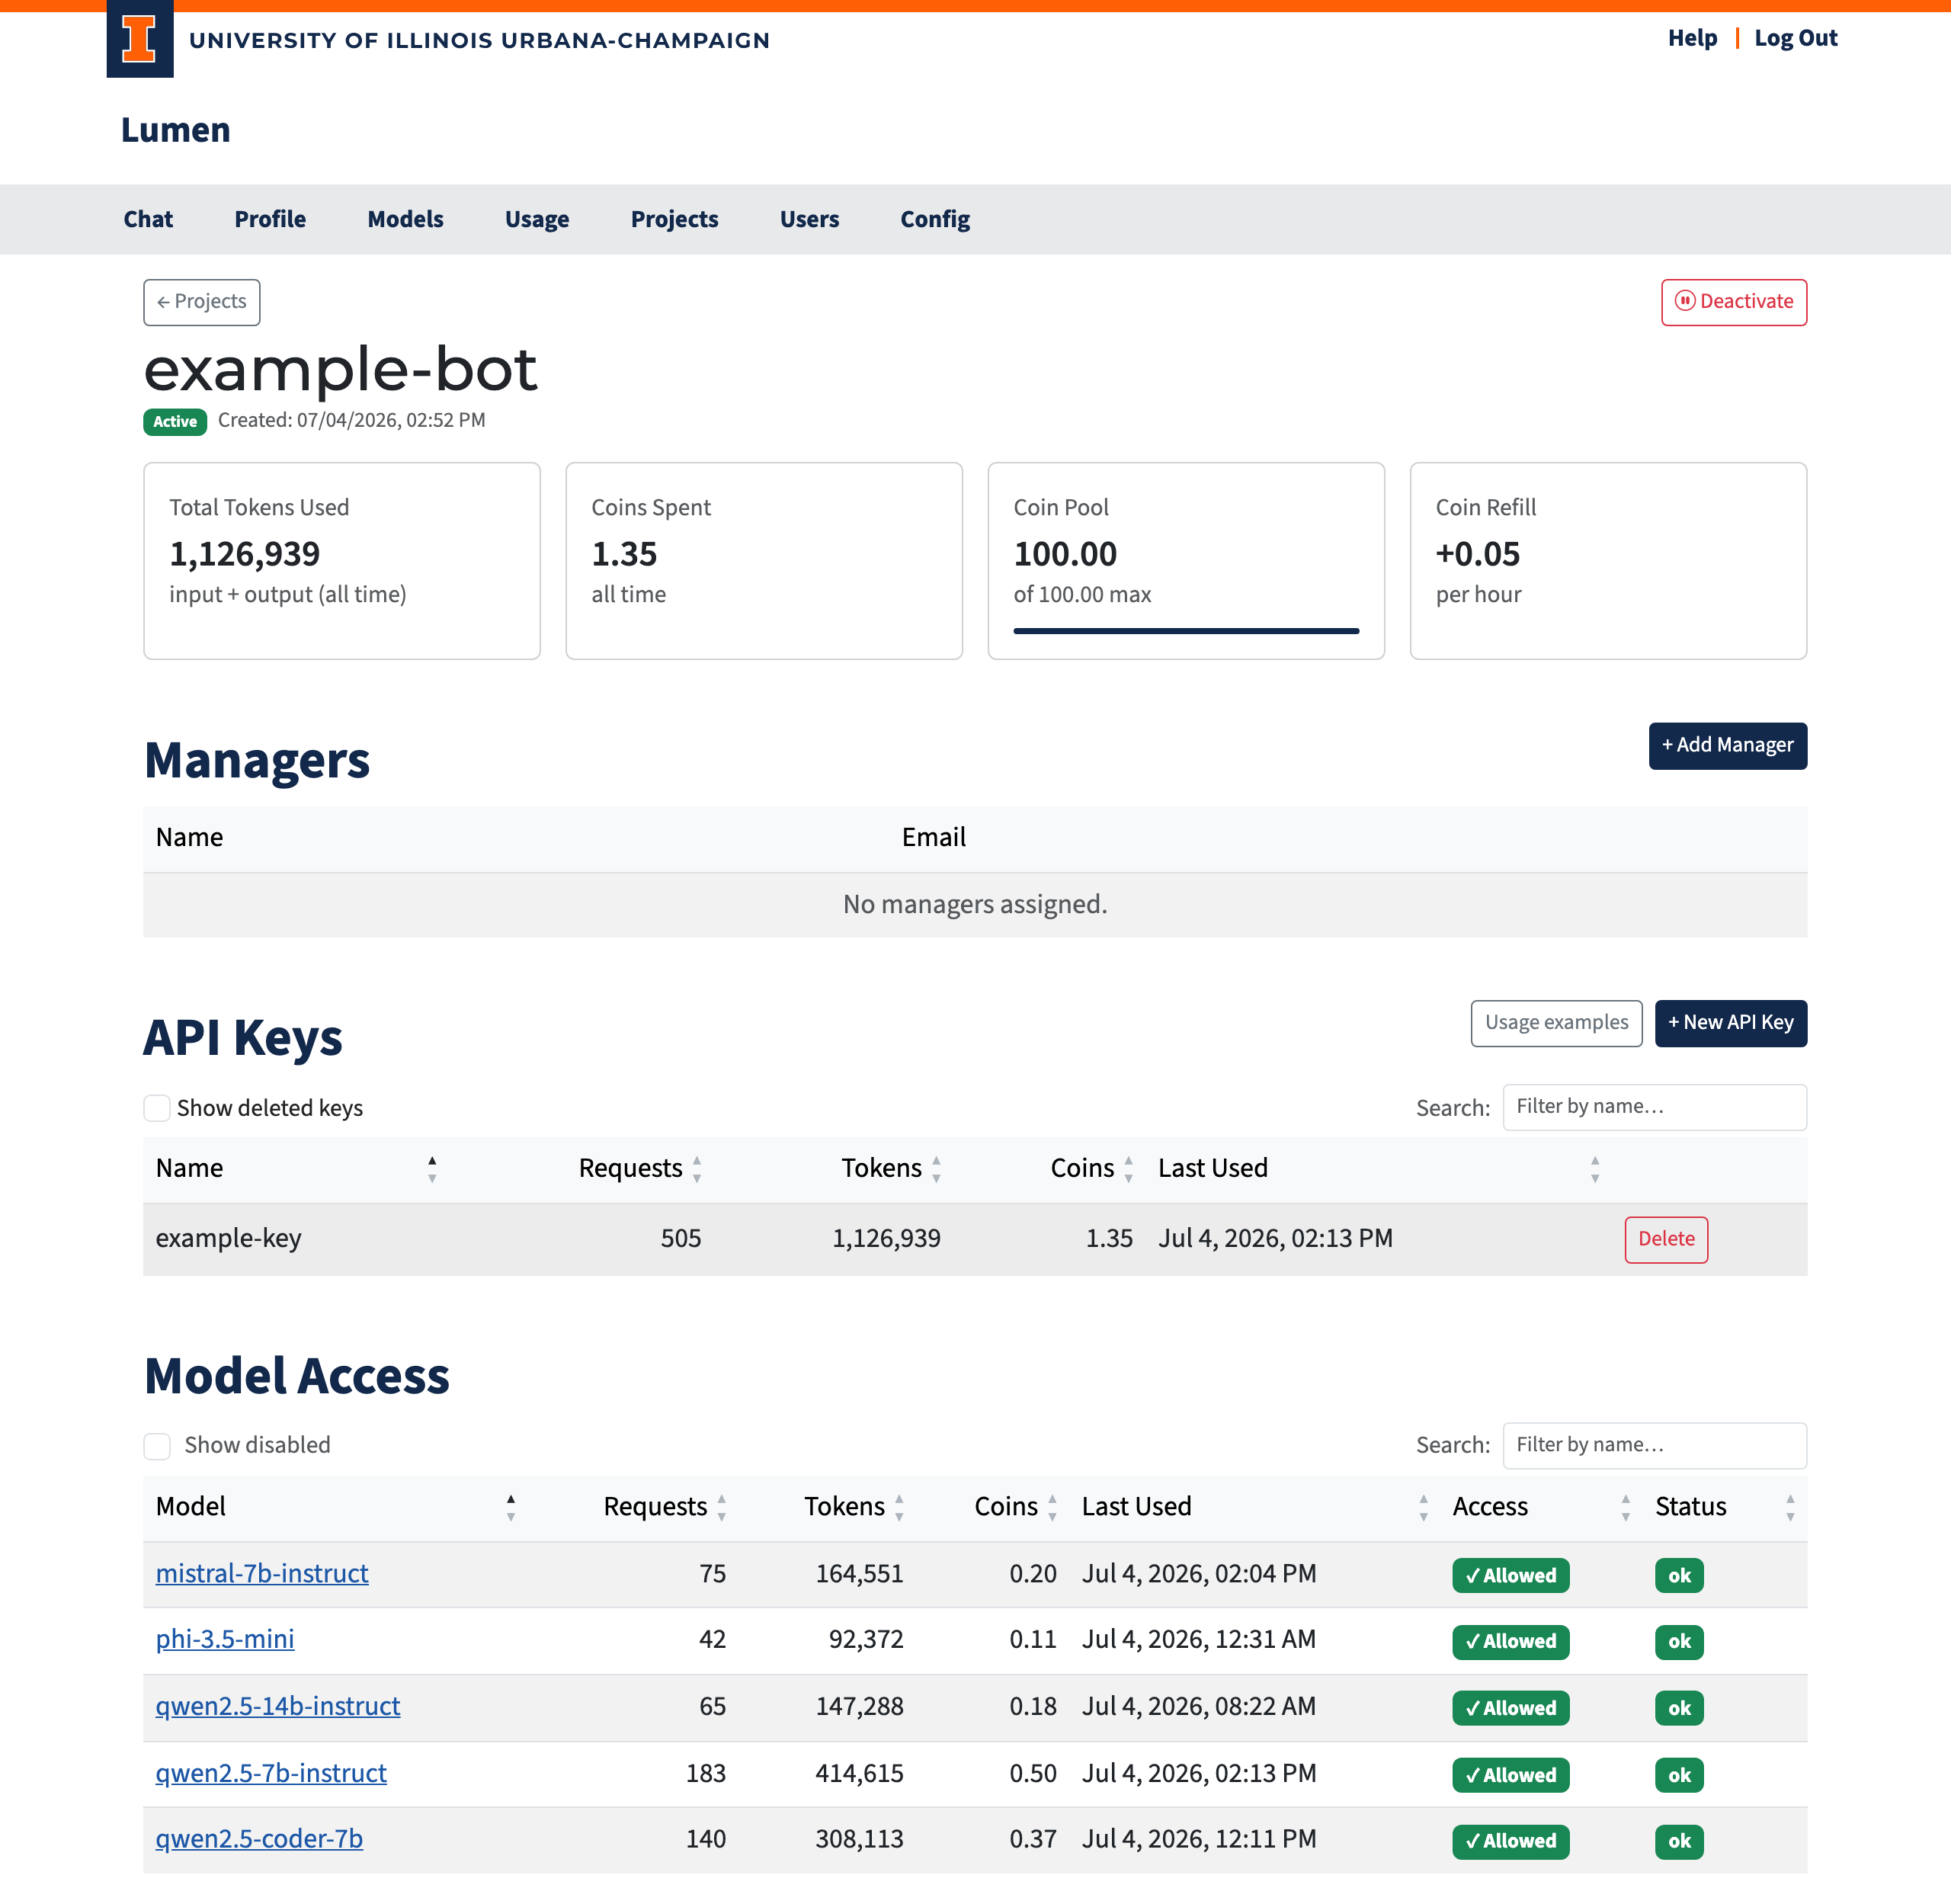Click the Created date text under example-bot

[x=352, y=421]
